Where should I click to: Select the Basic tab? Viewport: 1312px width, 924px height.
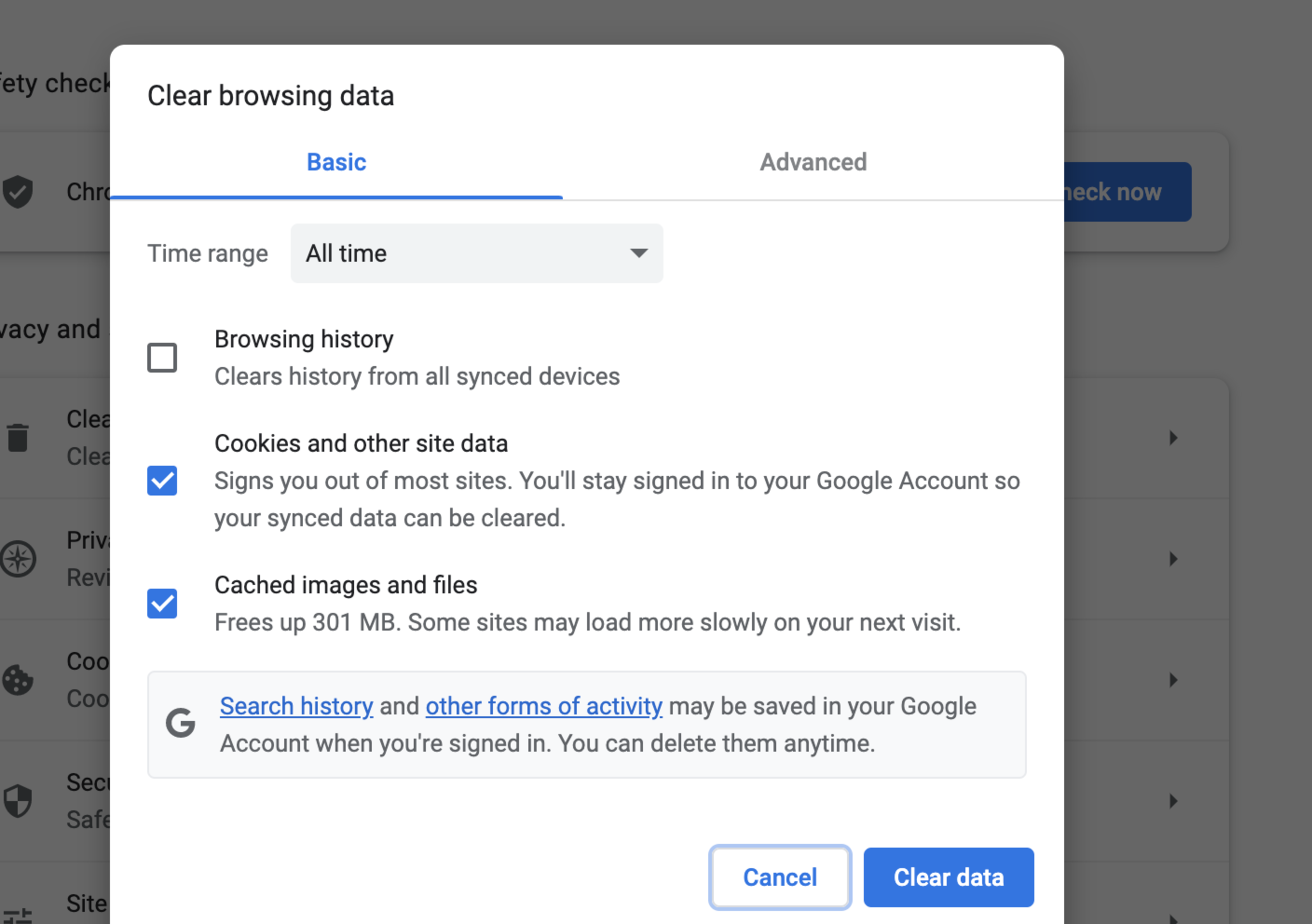click(336, 162)
